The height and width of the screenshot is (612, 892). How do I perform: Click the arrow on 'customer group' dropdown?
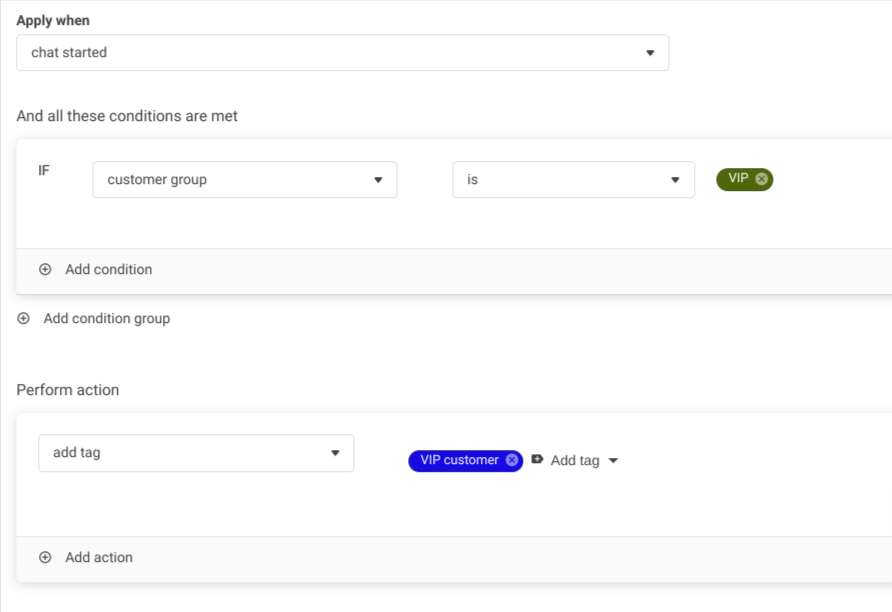point(378,180)
